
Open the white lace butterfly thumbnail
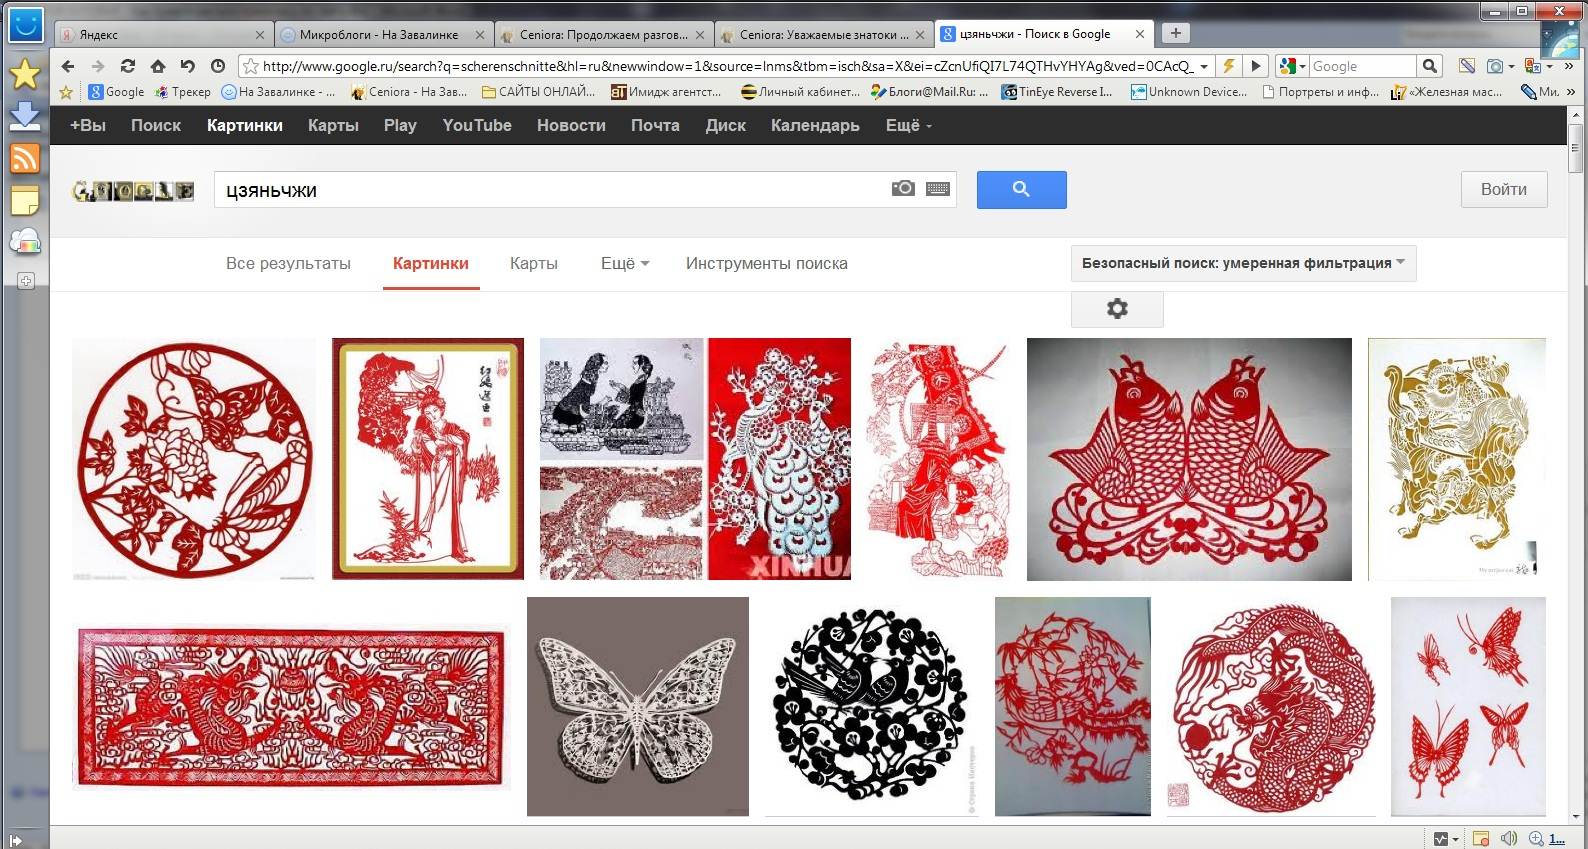(x=638, y=706)
